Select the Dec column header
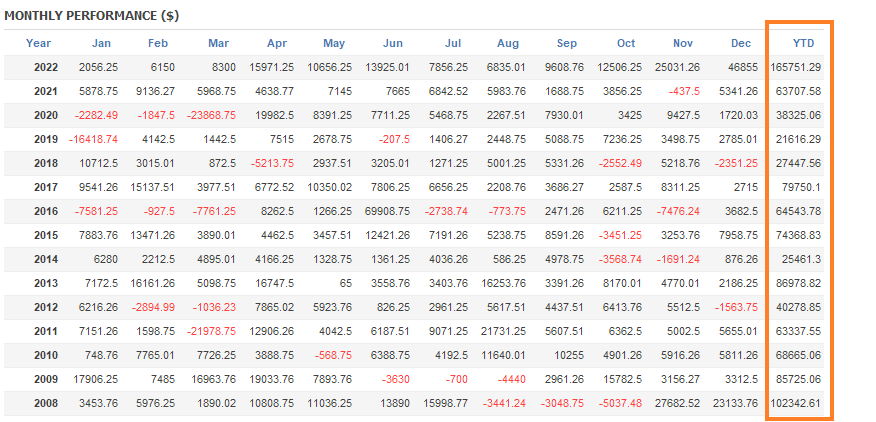Viewport: 876px width, 422px height. point(741,43)
